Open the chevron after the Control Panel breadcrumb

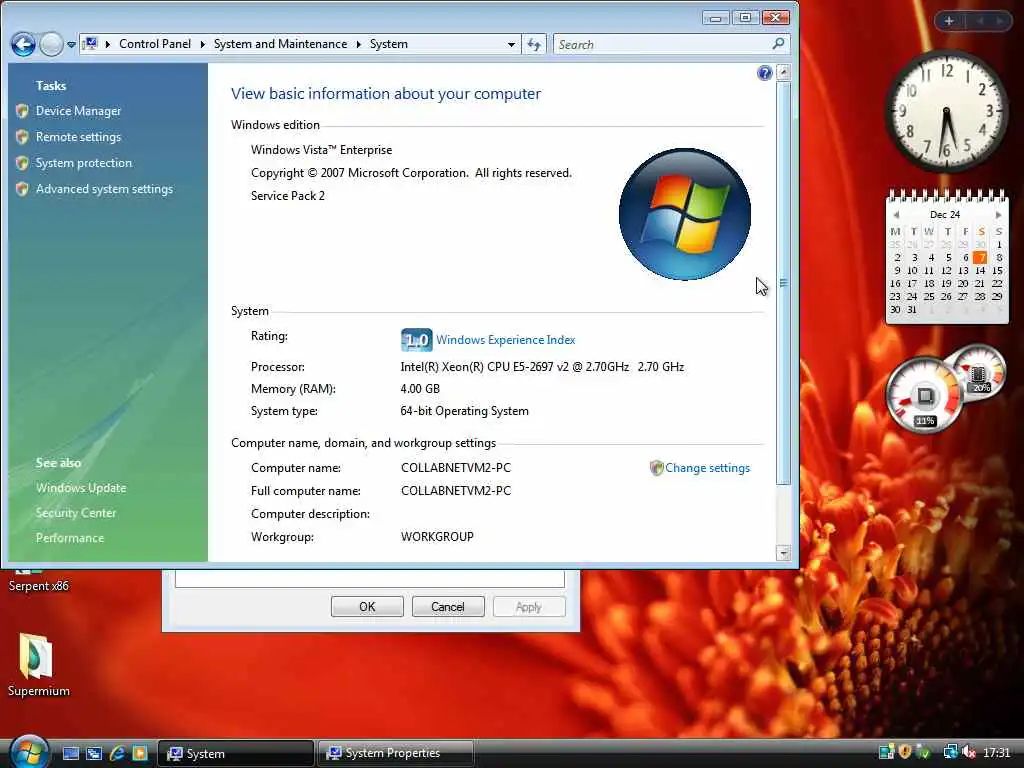[x=202, y=44]
